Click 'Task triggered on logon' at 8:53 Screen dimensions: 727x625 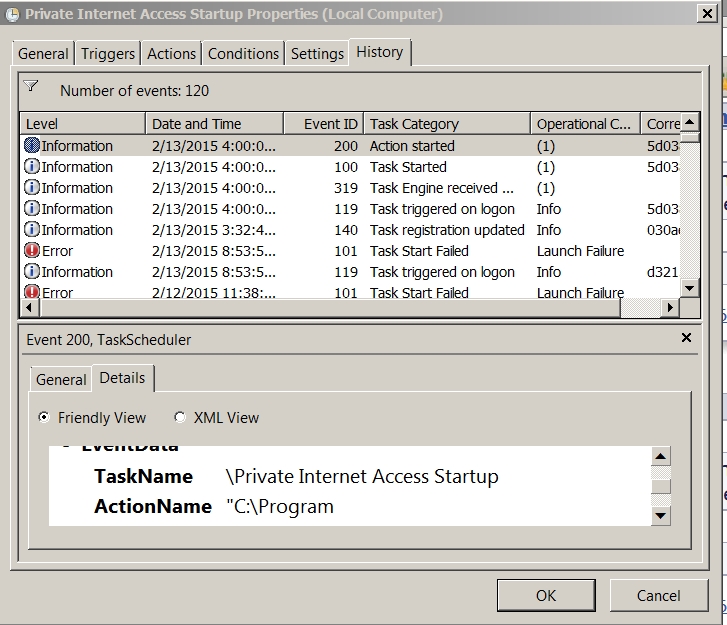tap(442, 272)
